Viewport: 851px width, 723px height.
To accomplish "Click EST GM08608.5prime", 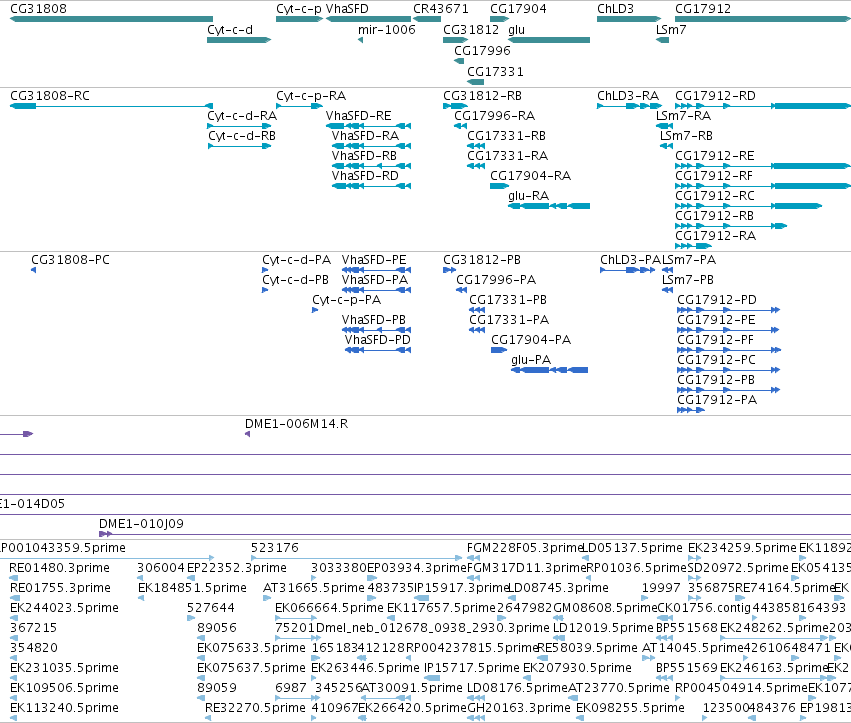I will [x=558, y=618].
